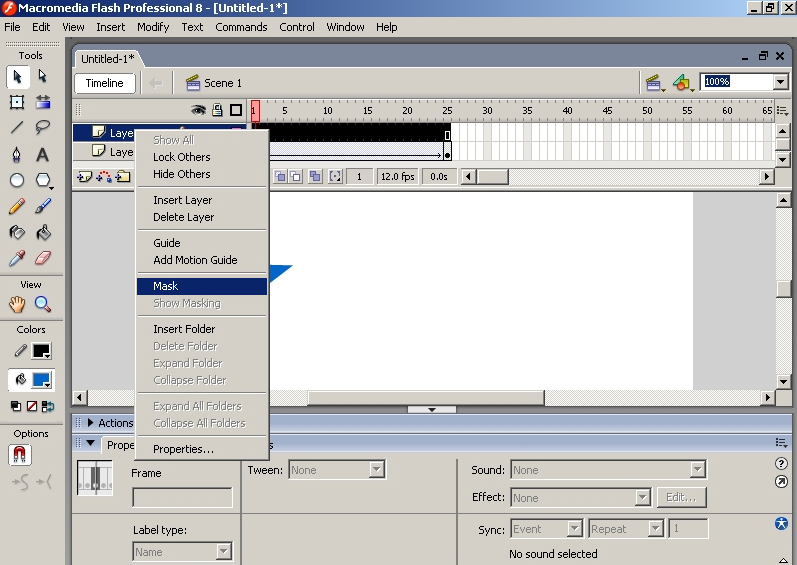This screenshot has height=565, width=797.
Task: Click the Smooth option icon
Action: 20,482
